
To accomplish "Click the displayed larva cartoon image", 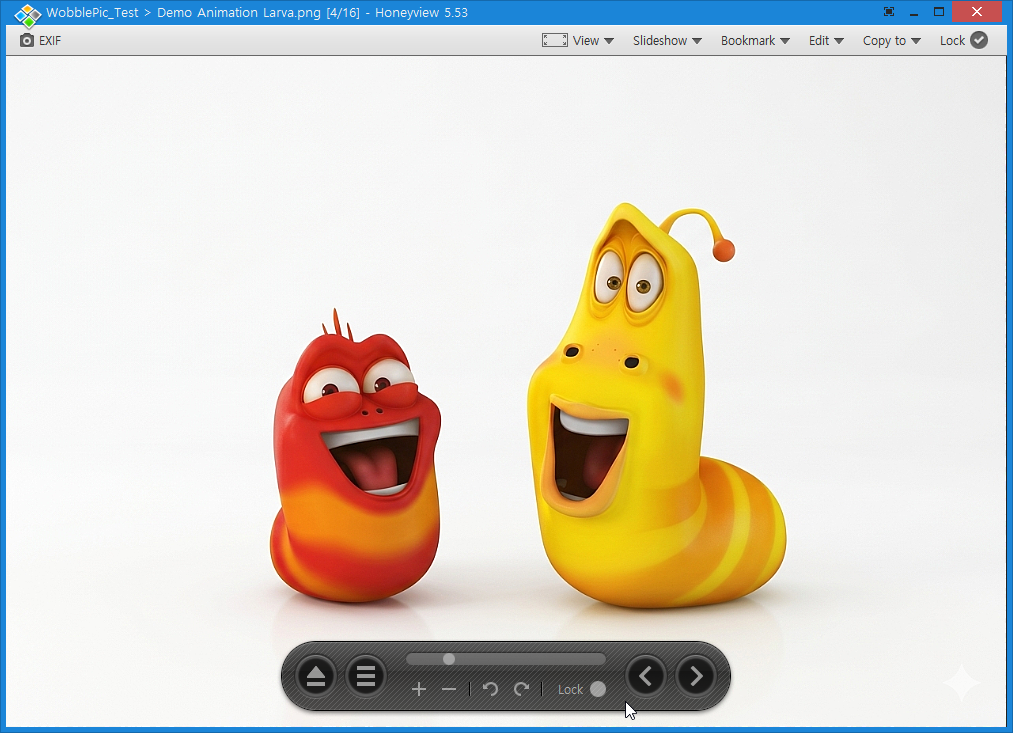I will click(x=506, y=391).
